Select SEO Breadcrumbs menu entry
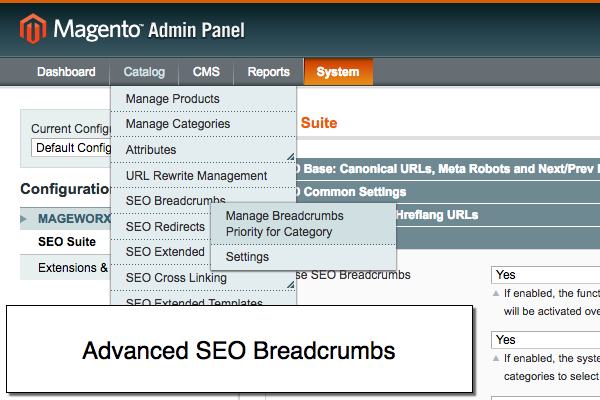The image size is (600, 400). pos(176,201)
